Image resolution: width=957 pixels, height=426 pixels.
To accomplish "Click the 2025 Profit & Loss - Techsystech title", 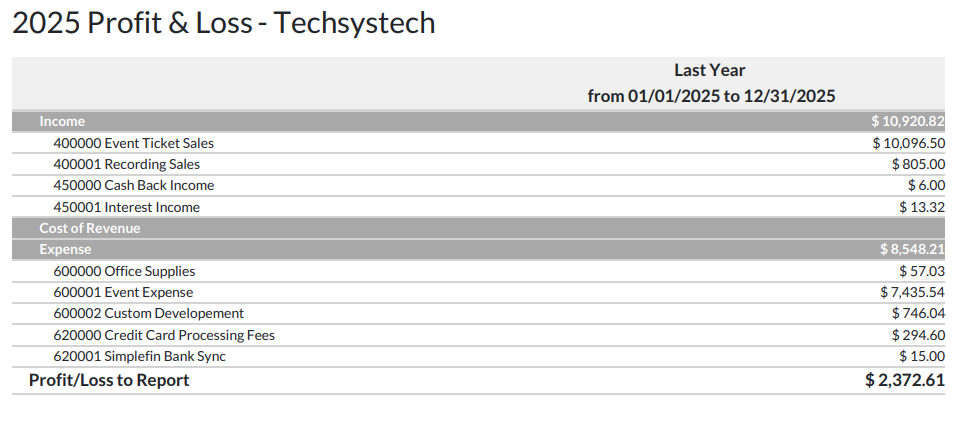I will coord(224,24).
